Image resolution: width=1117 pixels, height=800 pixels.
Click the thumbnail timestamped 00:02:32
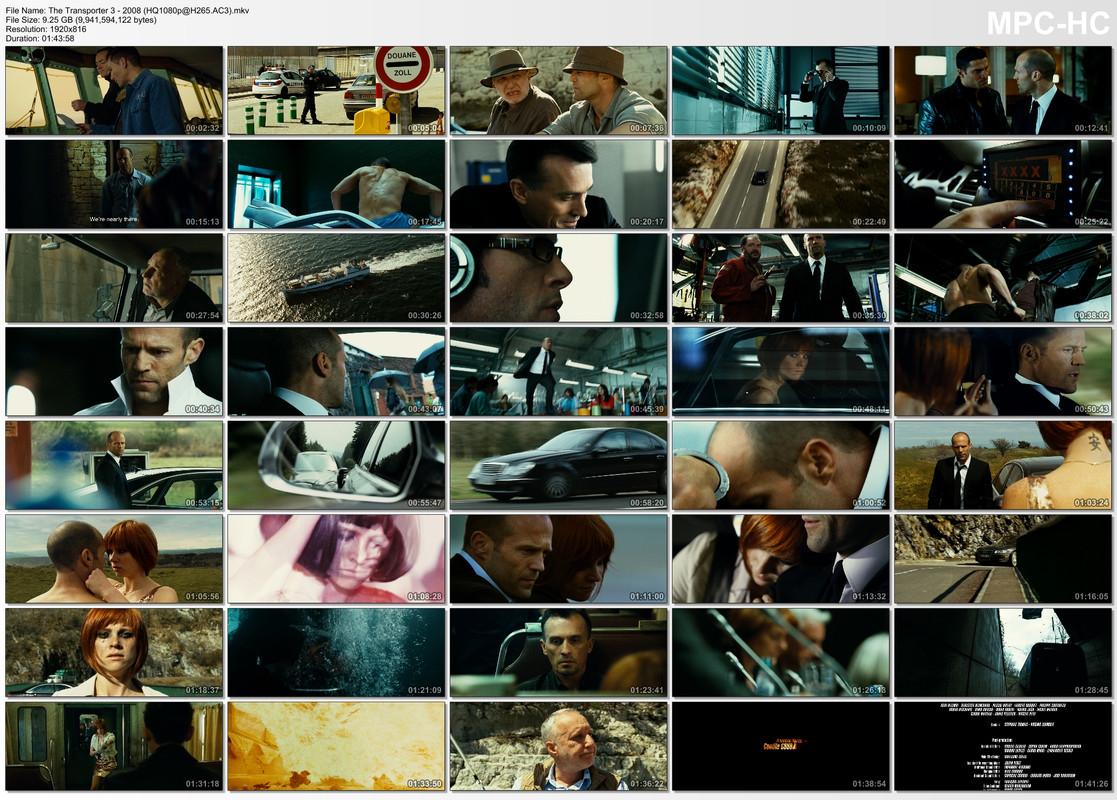click(x=114, y=90)
